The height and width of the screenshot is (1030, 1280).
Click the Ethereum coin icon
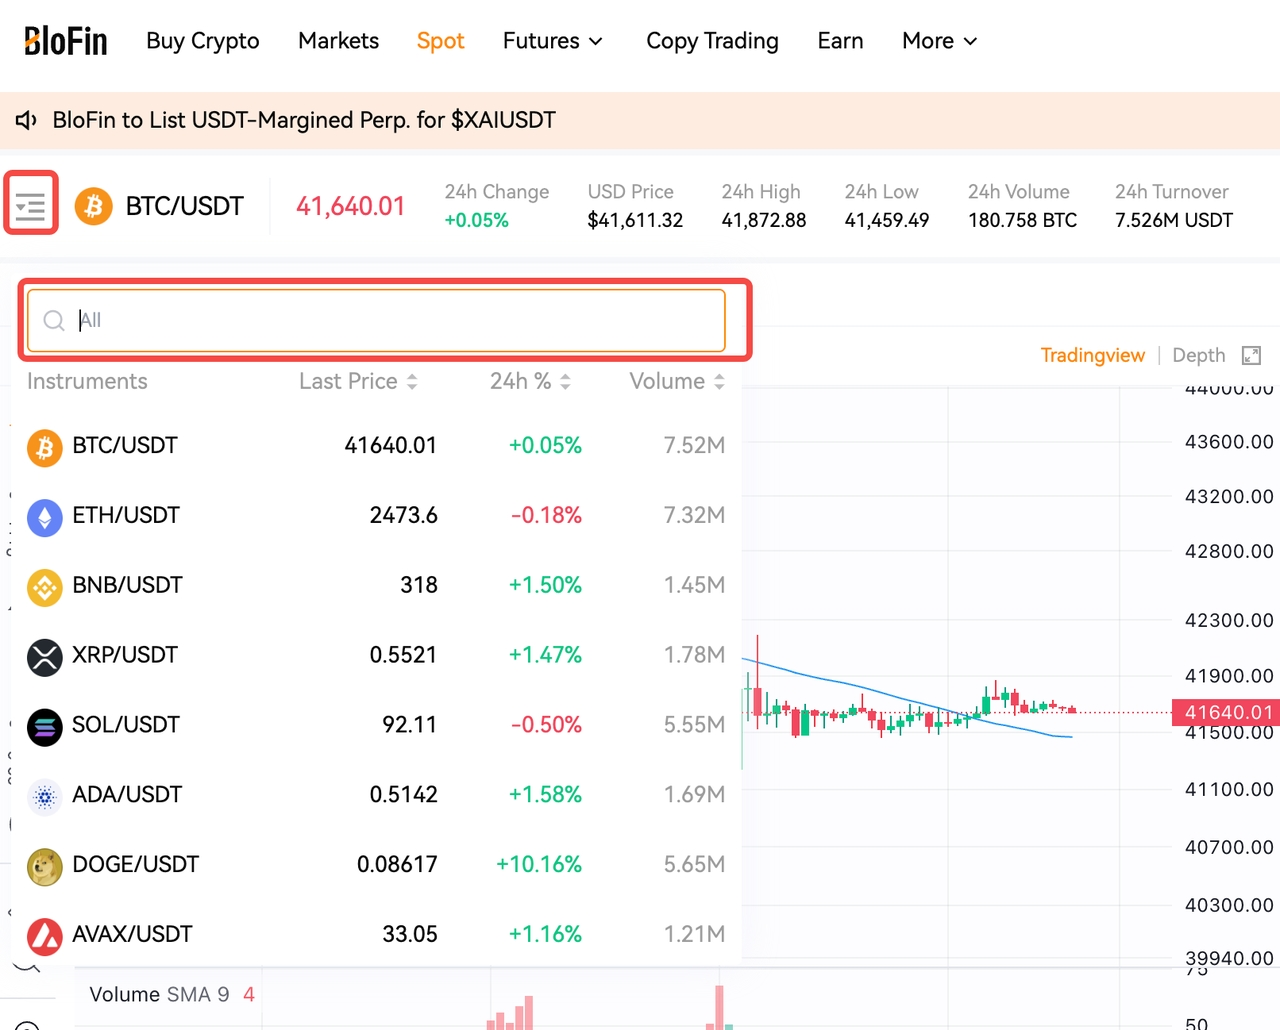(45, 518)
